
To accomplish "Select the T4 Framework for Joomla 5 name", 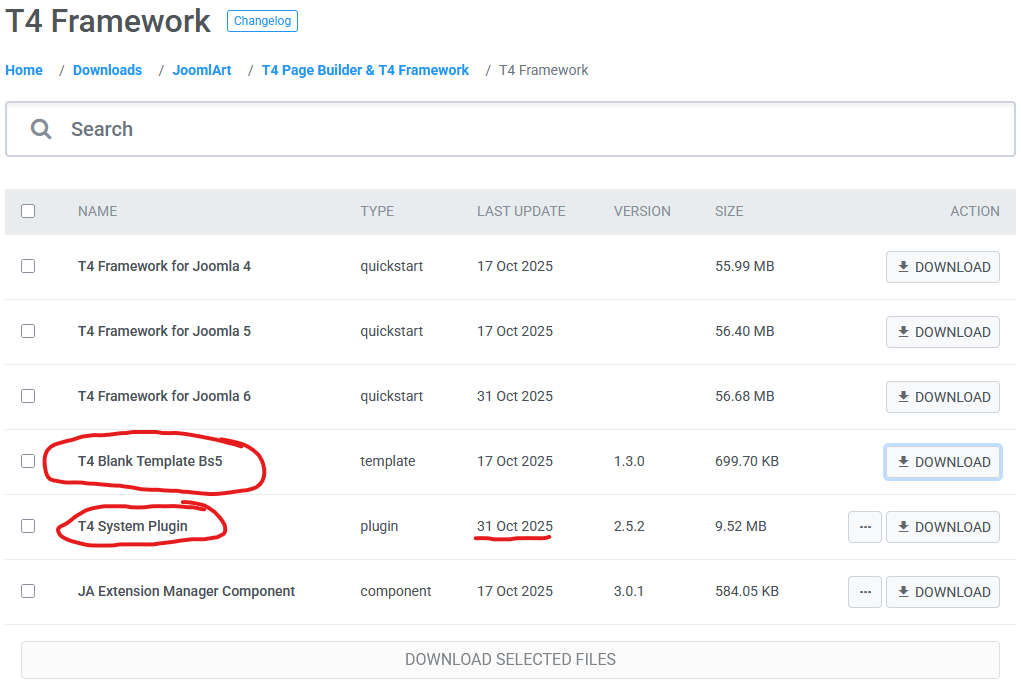I will click(164, 331).
